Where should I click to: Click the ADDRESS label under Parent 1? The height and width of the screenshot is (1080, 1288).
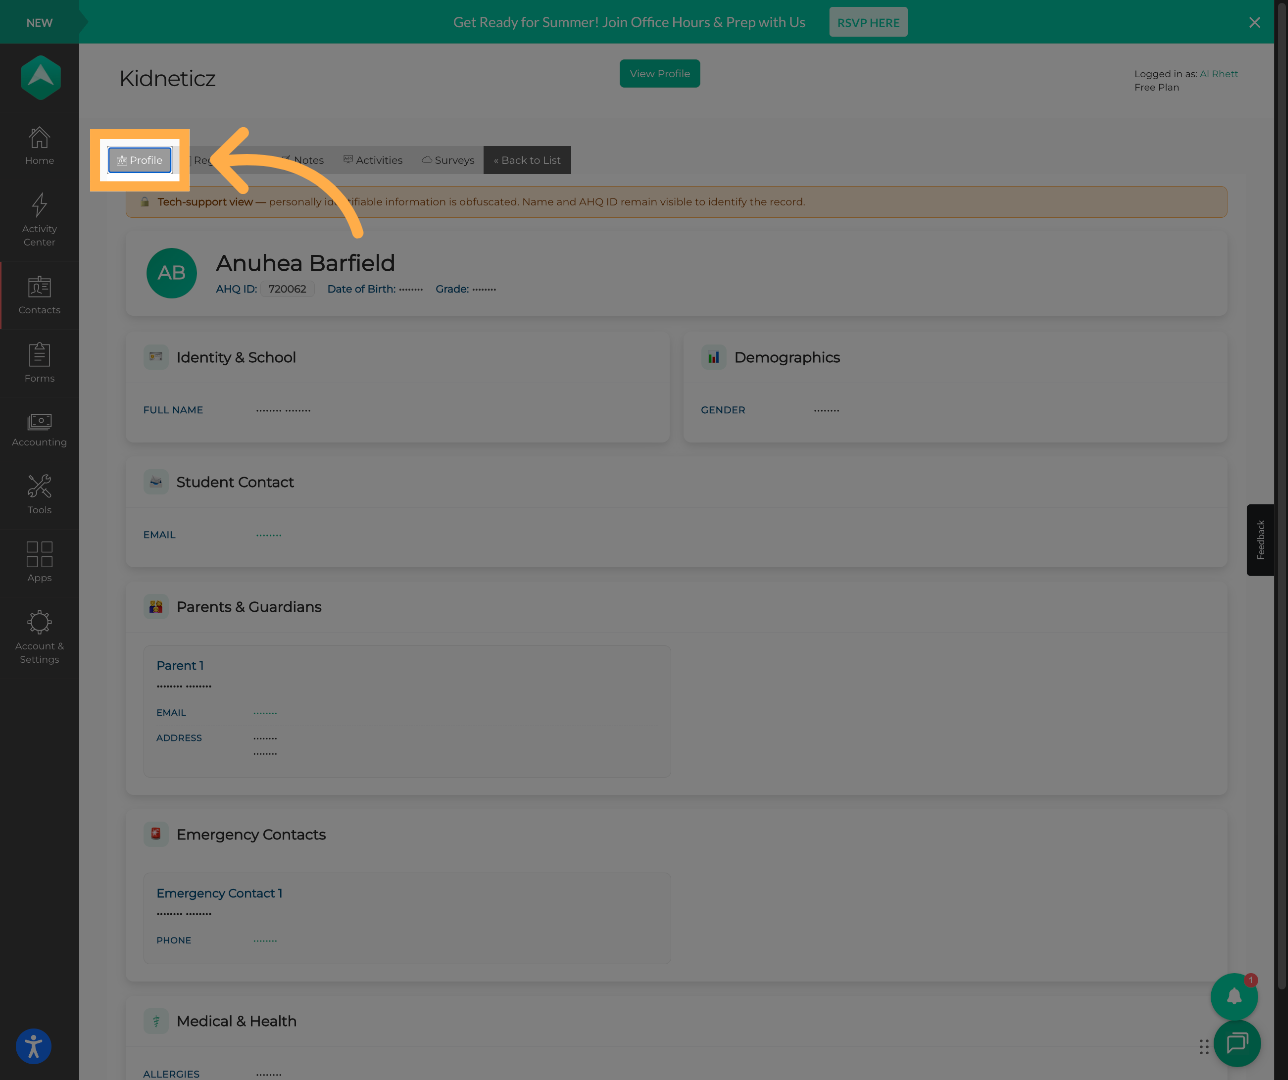pyautogui.click(x=179, y=738)
